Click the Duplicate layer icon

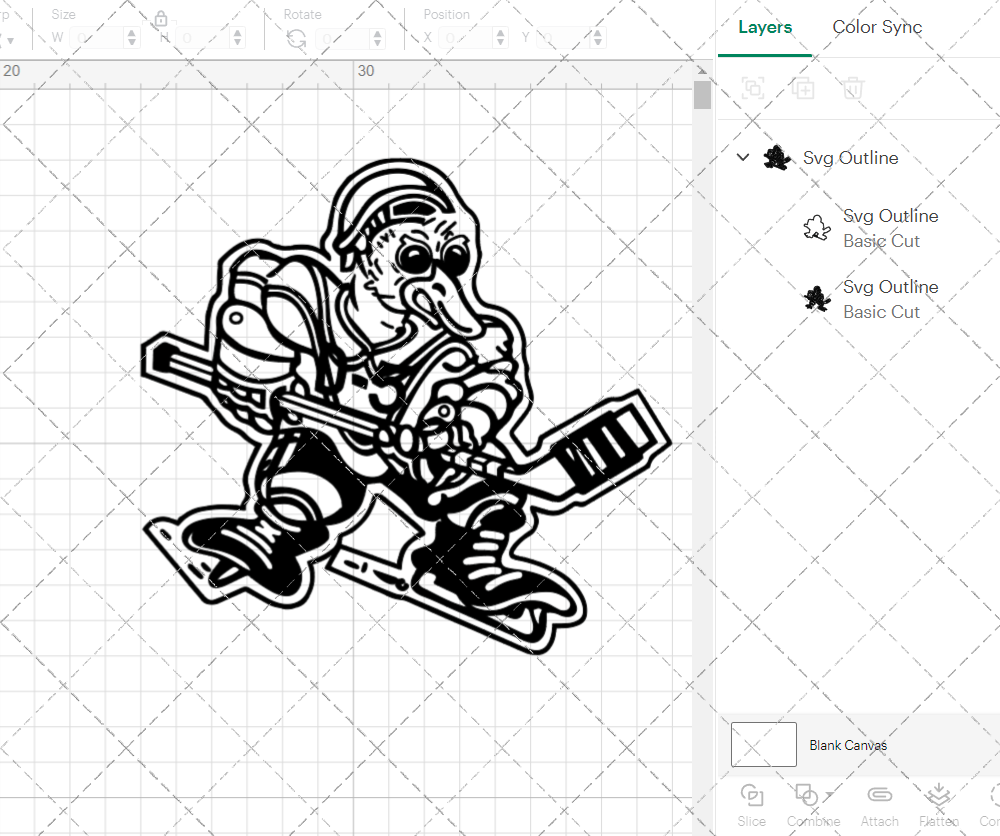coord(803,88)
